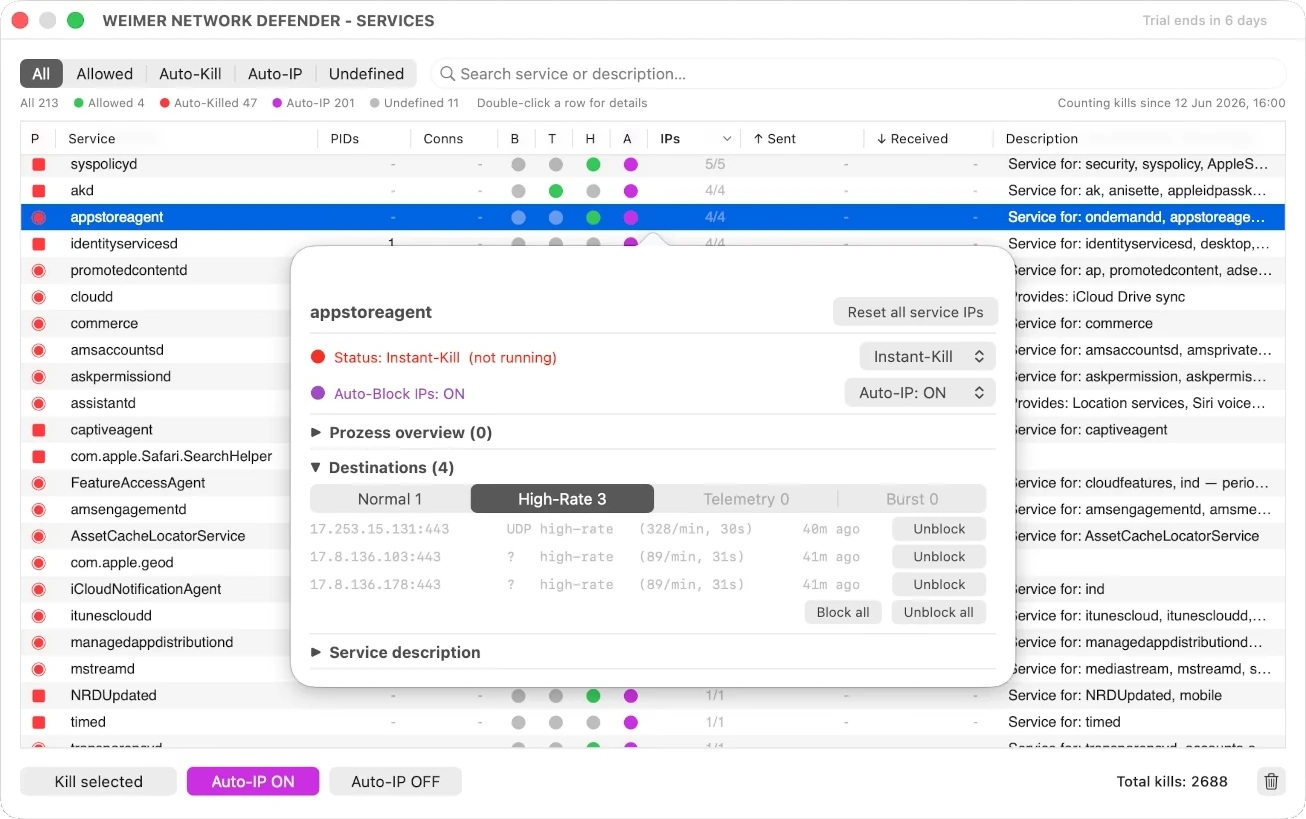Click the red target icon for mstreamd

click(x=39, y=669)
